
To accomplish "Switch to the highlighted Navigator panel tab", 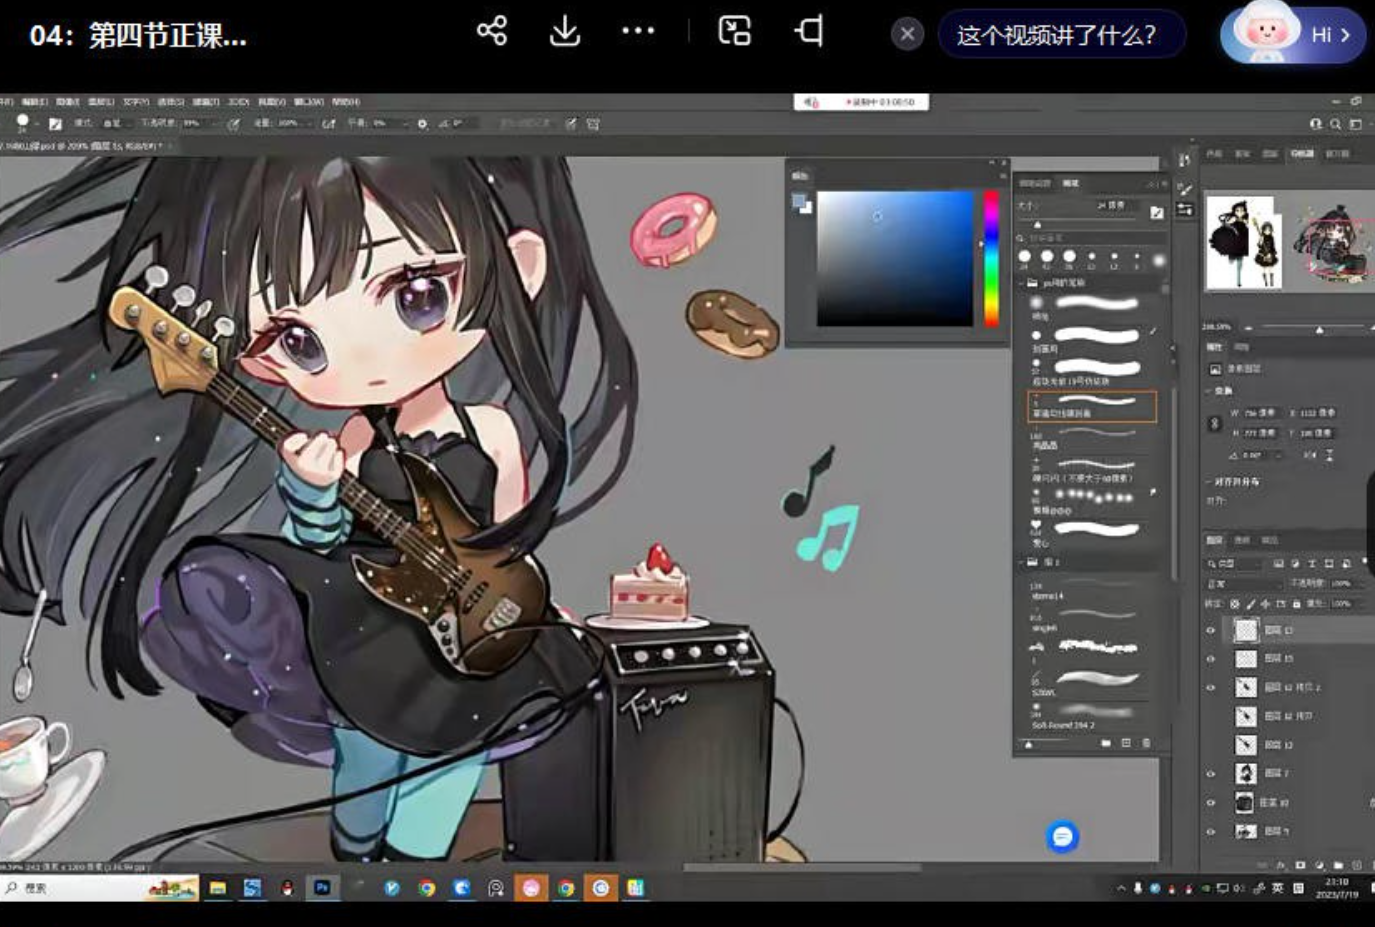I will [1302, 154].
